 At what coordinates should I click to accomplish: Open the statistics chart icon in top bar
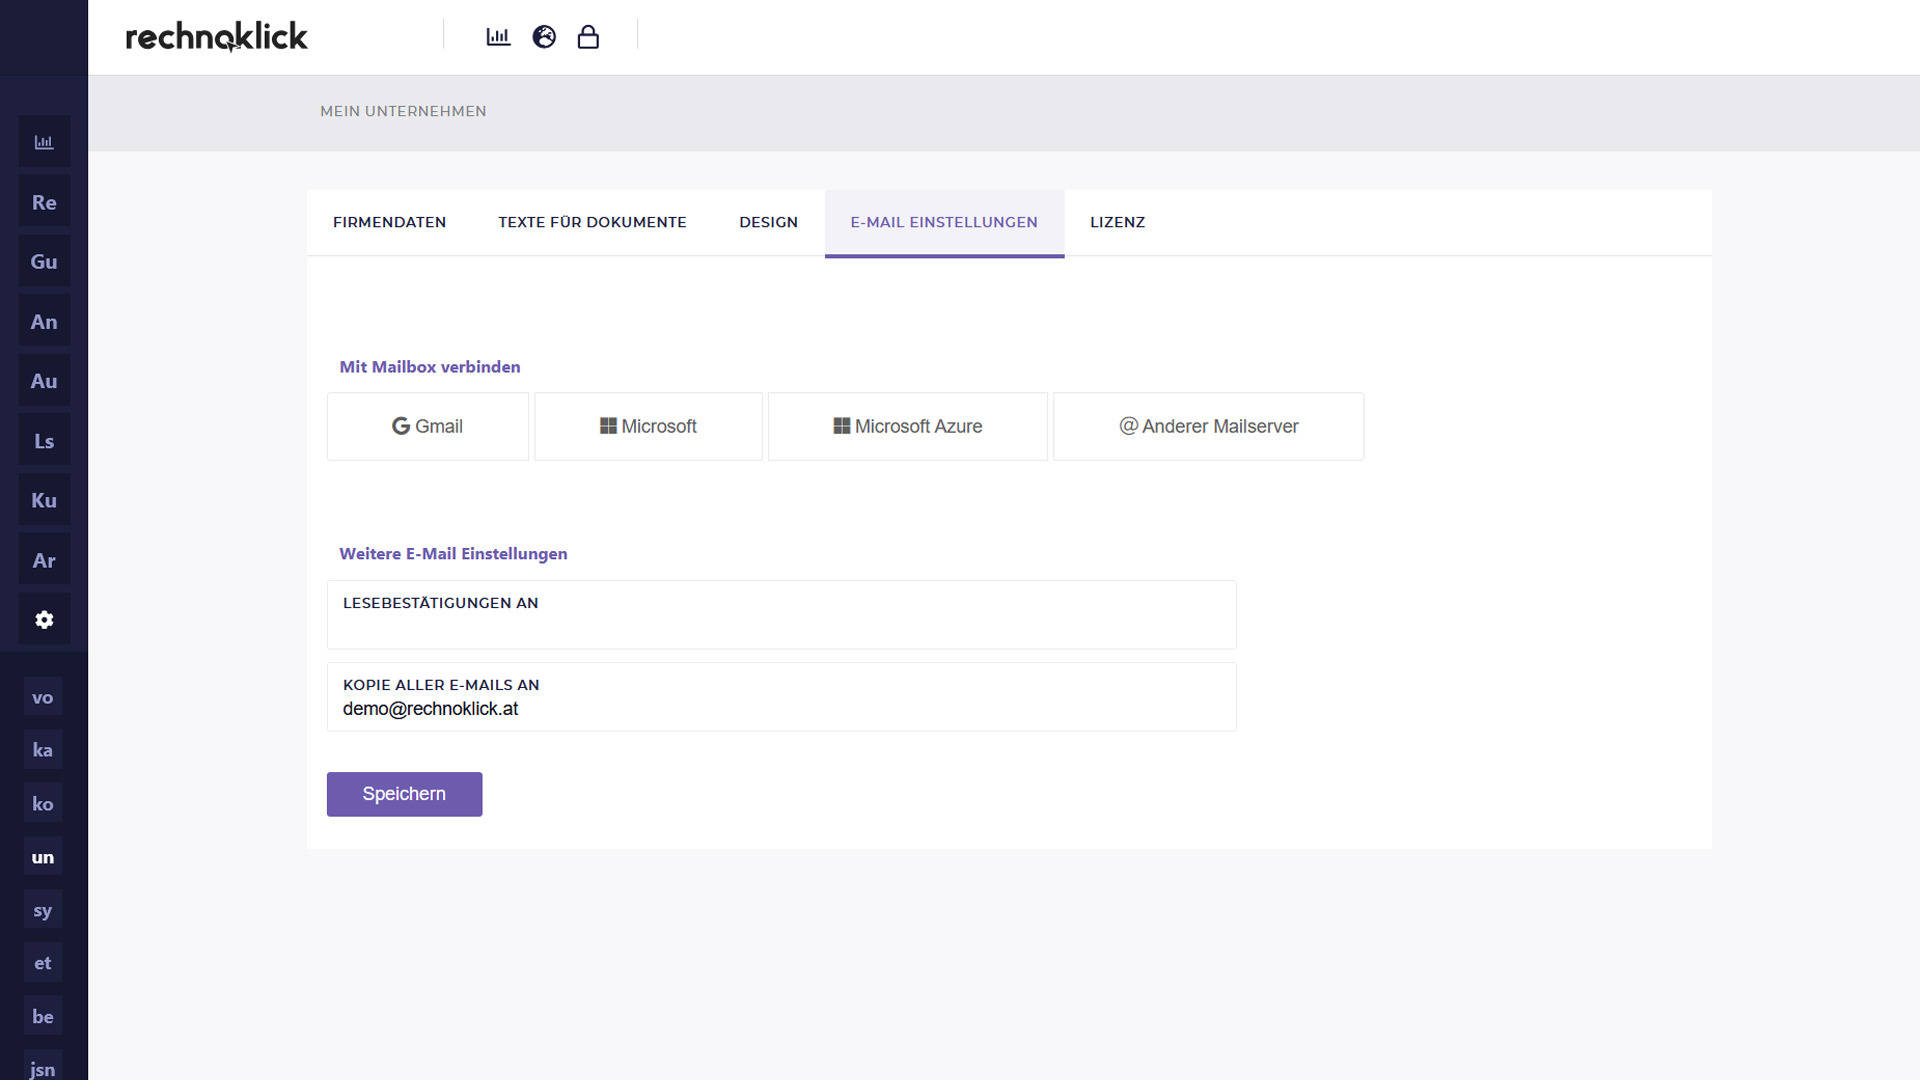click(x=498, y=37)
